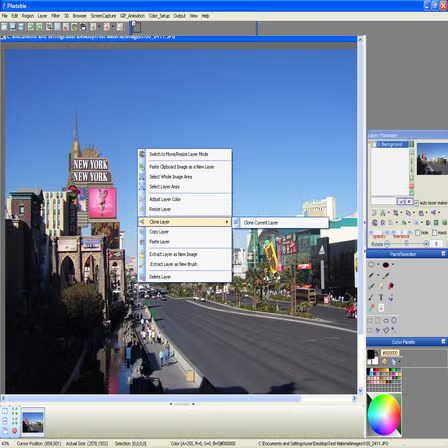
Task: Expand the Clone Layer submenu arrow
Action: [x=227, y=222]
